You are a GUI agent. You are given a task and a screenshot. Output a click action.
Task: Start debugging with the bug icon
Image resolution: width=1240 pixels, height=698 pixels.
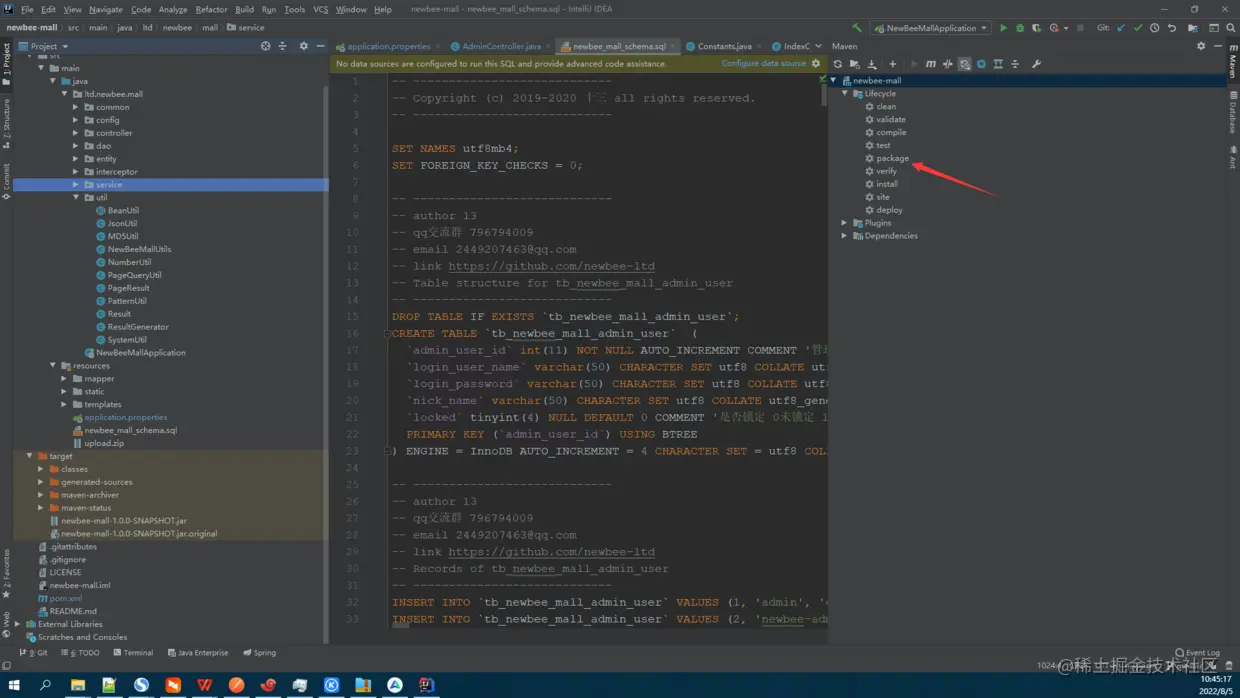pos(1020,28)
